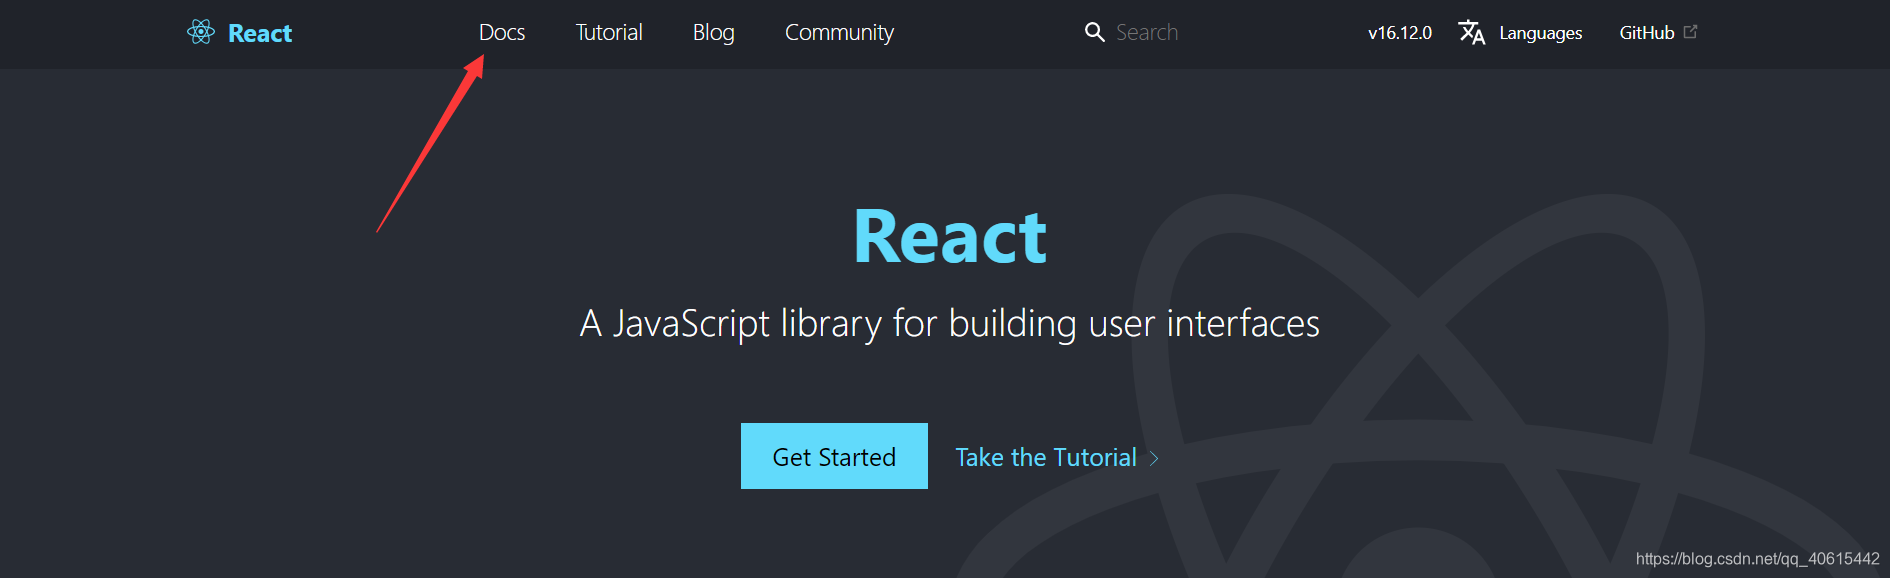Open the Docs menu item
The height and width of the screenshot is (578, 1890).
click(x=502, y=32)
